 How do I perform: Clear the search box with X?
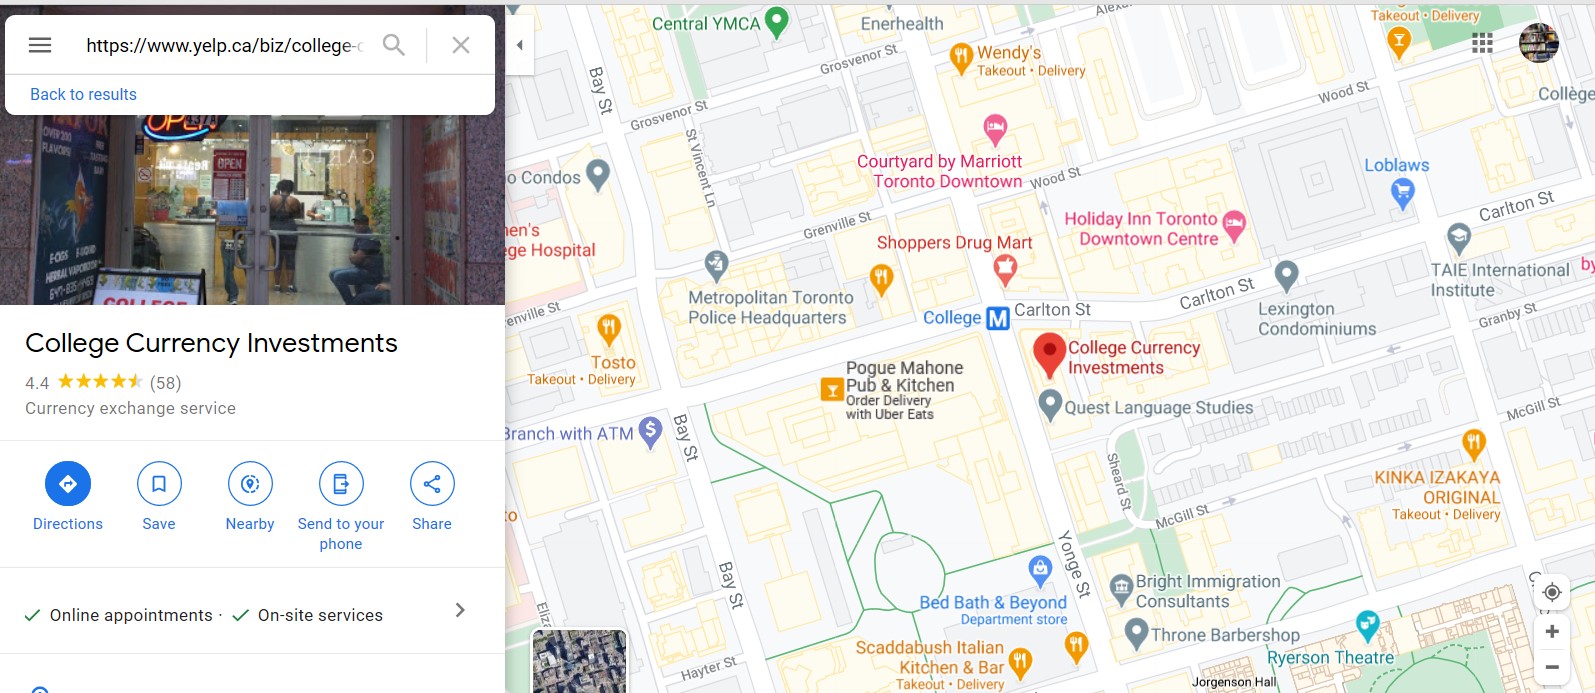pos(461,45)
